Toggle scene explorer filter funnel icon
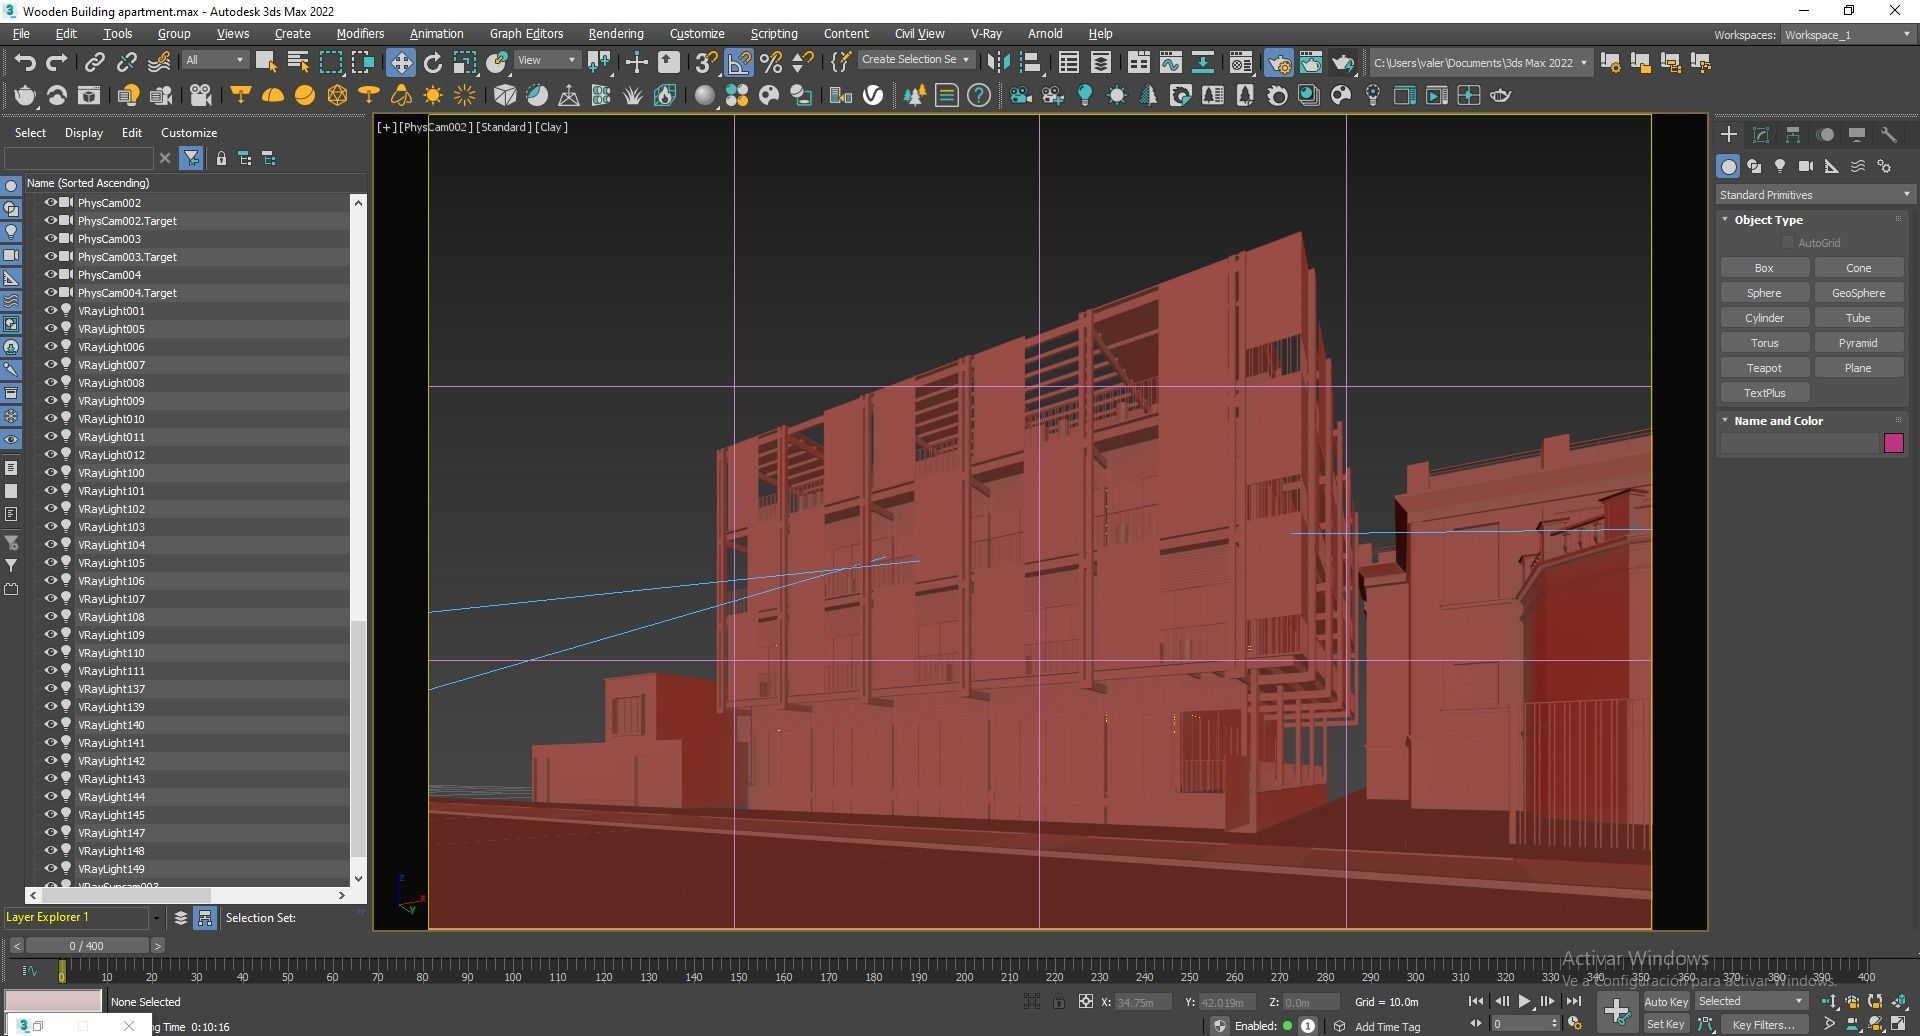The width and height of the screenshot is (1920, 1036). (191, 158)
